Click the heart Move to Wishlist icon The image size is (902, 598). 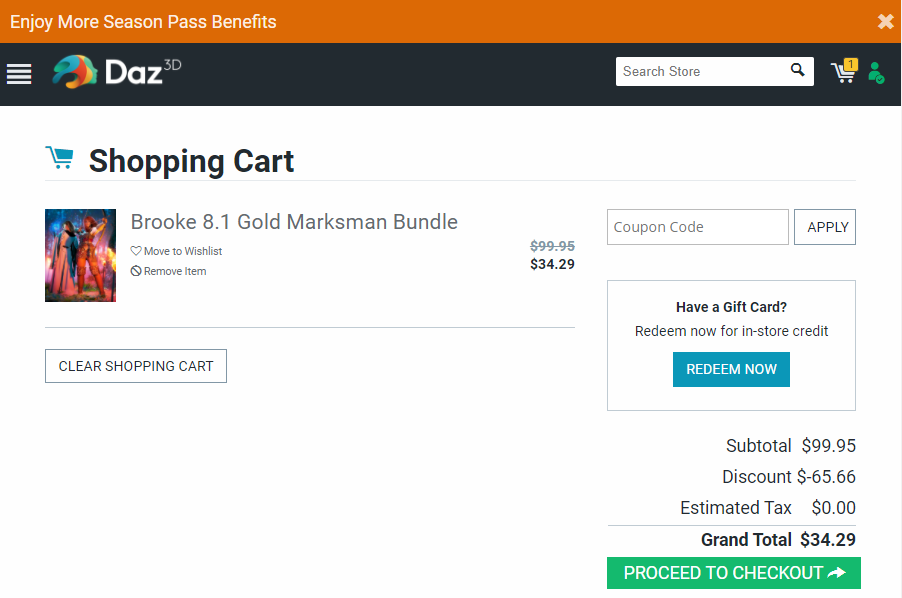pos(136,251)
